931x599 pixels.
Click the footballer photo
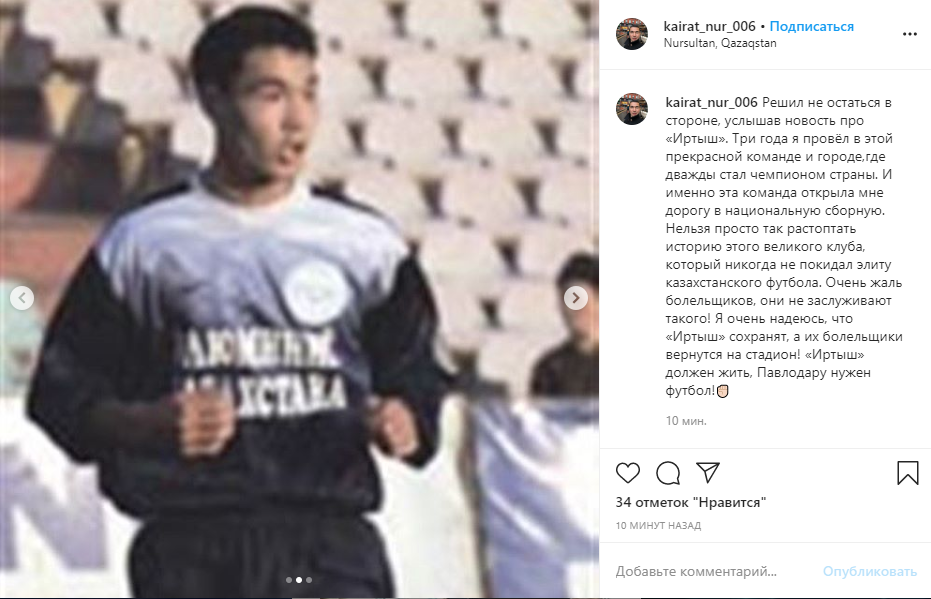click(x=299, y=299)
